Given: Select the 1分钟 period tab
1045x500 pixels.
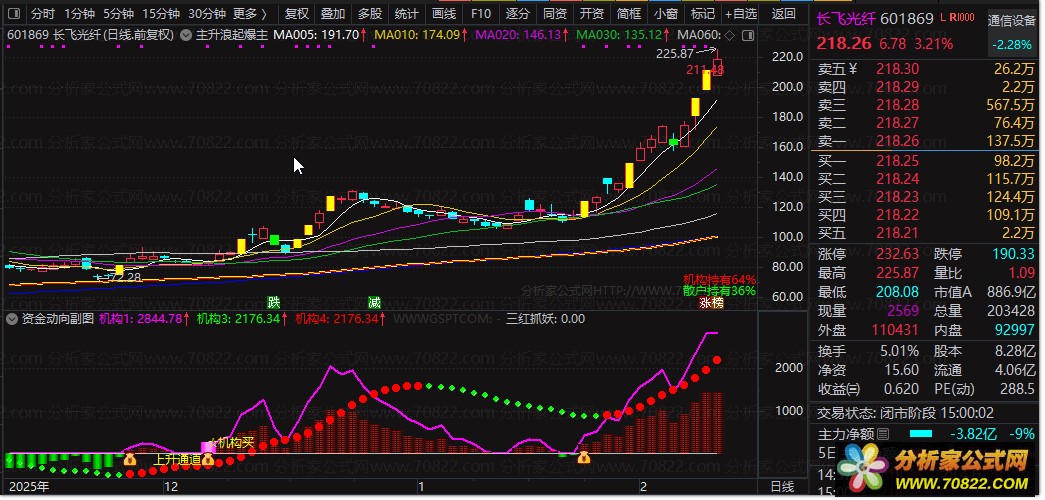Looking at the screenshot, I should tap(80, 13).
